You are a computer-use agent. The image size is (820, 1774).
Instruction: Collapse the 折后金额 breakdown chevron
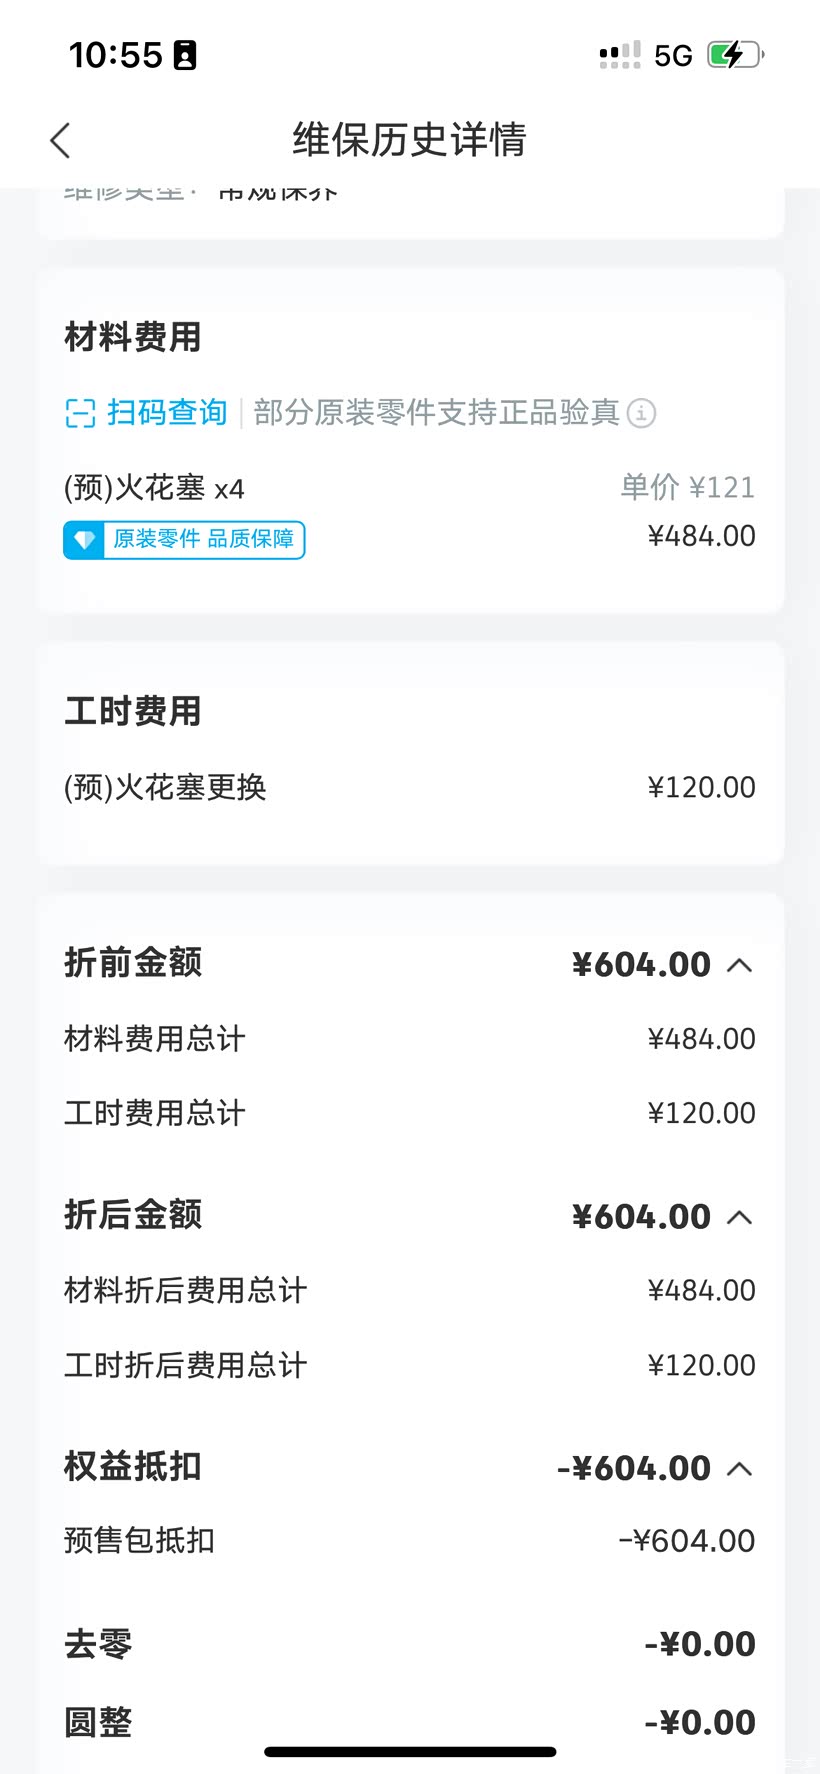point(739,1217)
